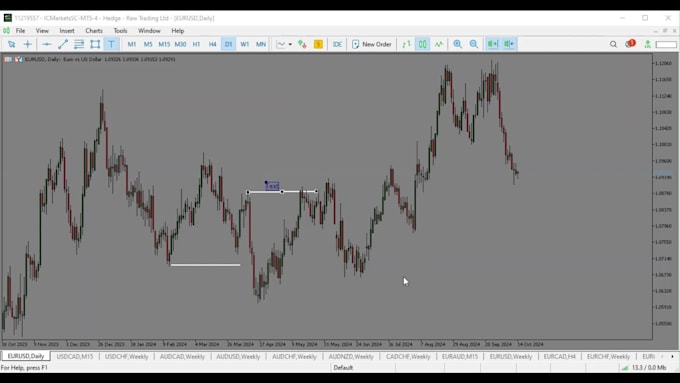Click the New Order button
Screen dimensions: 680x383
pos(372,44)
